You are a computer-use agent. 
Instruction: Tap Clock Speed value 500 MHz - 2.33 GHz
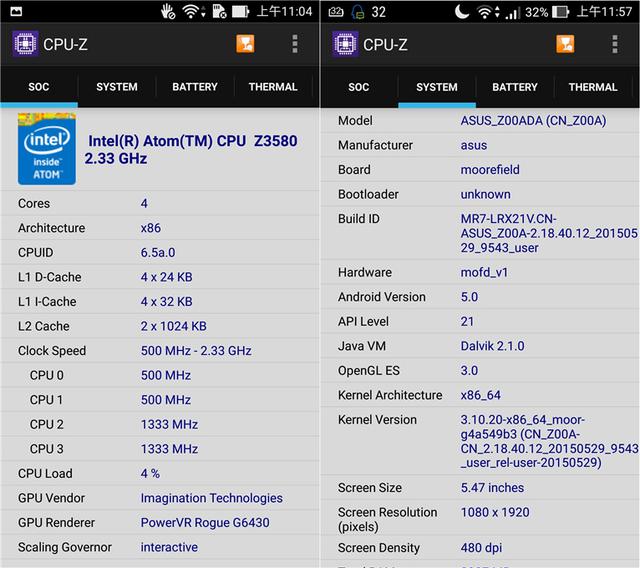[196, 351]
